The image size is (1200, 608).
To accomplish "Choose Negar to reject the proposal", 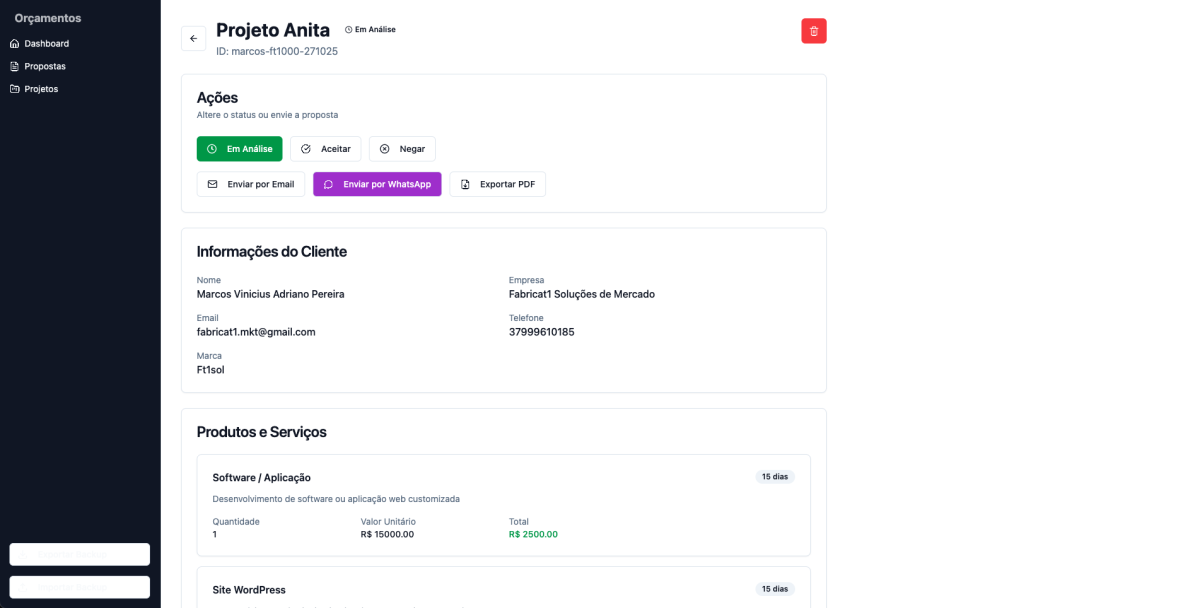I will pyautogui.click(x=402, y=149).
